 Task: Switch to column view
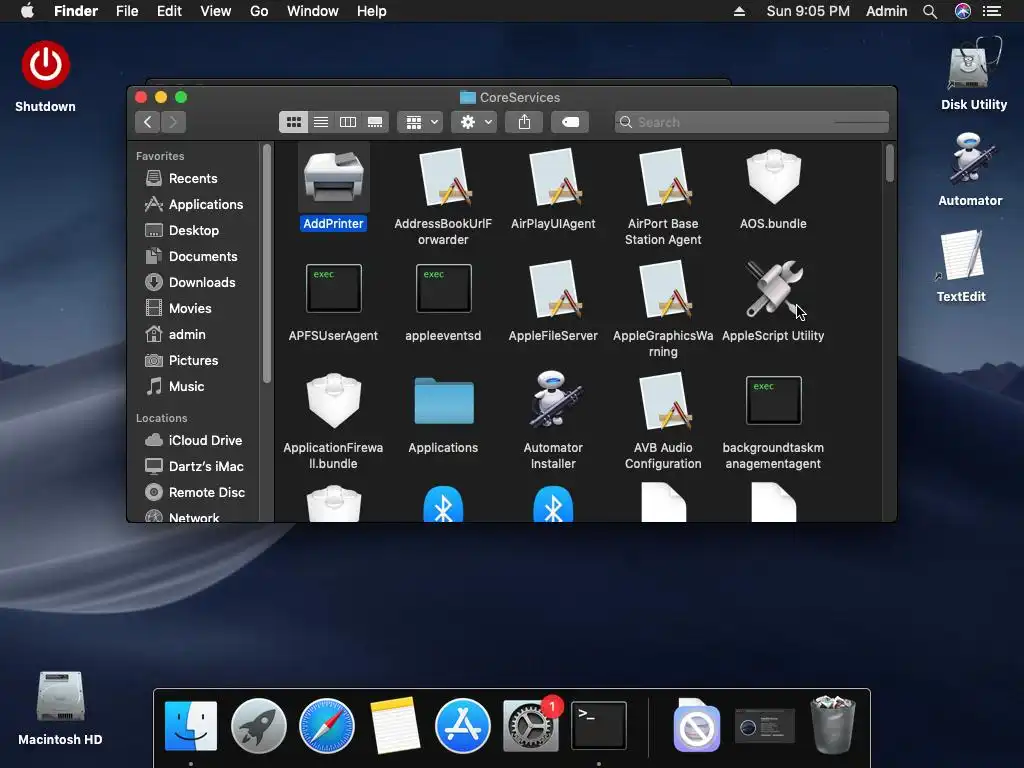(348, 122)
